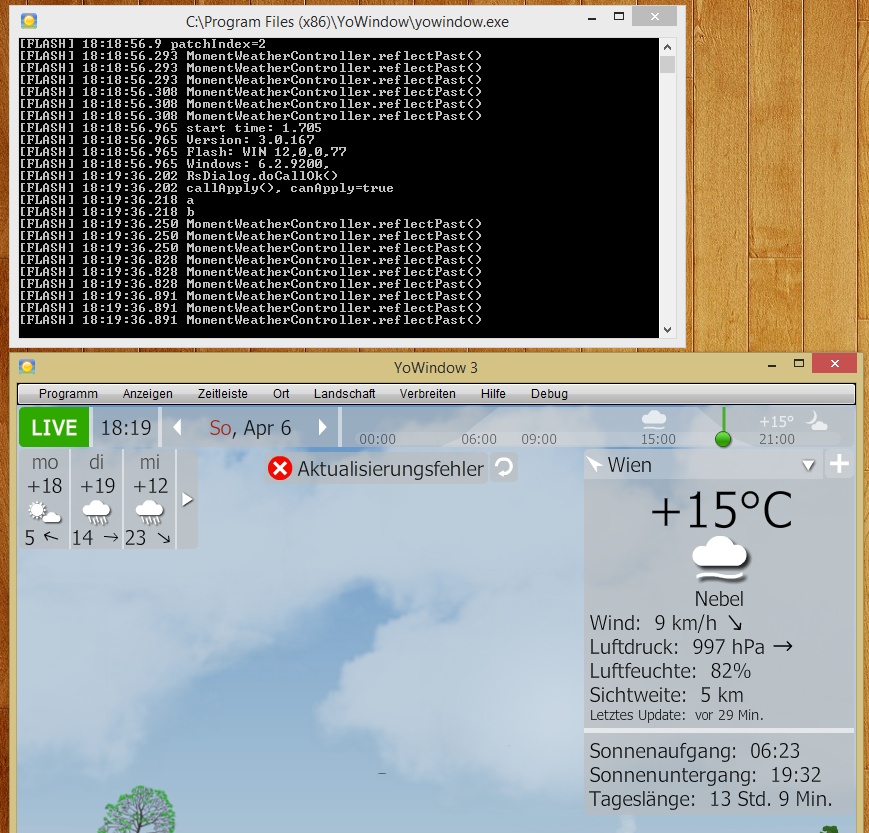Image resolution: width=869 pixels, height=833 pixels.
Task: Expand forecast days with right arrow
Action: click(x=186, y=498)
